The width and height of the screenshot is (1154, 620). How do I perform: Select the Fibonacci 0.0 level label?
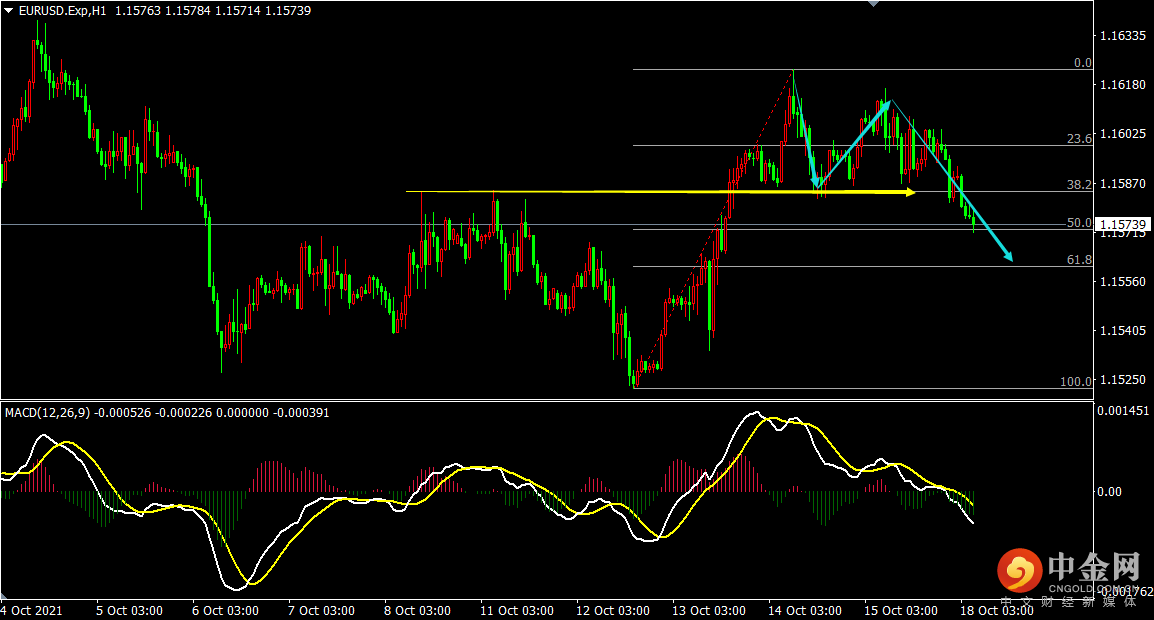pyautogui.click(x=1083, y=63)
